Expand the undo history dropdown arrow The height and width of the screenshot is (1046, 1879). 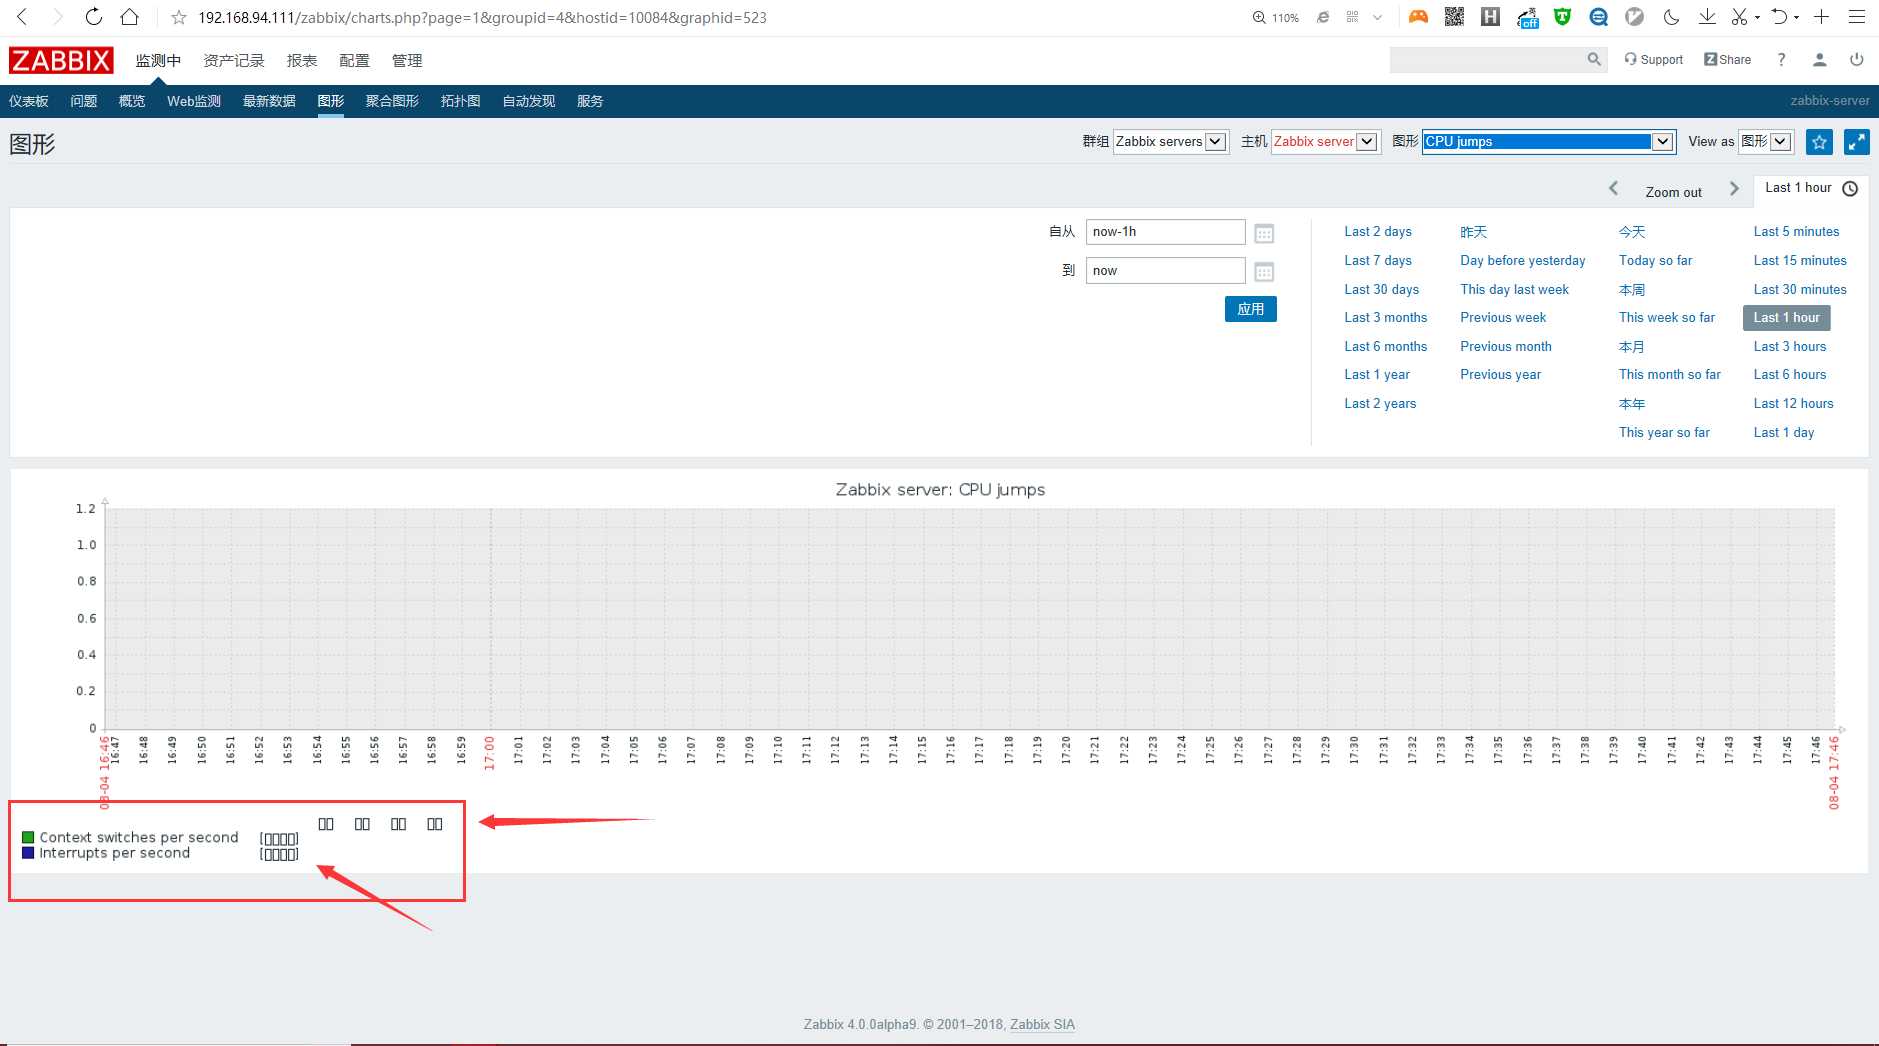1796,18
